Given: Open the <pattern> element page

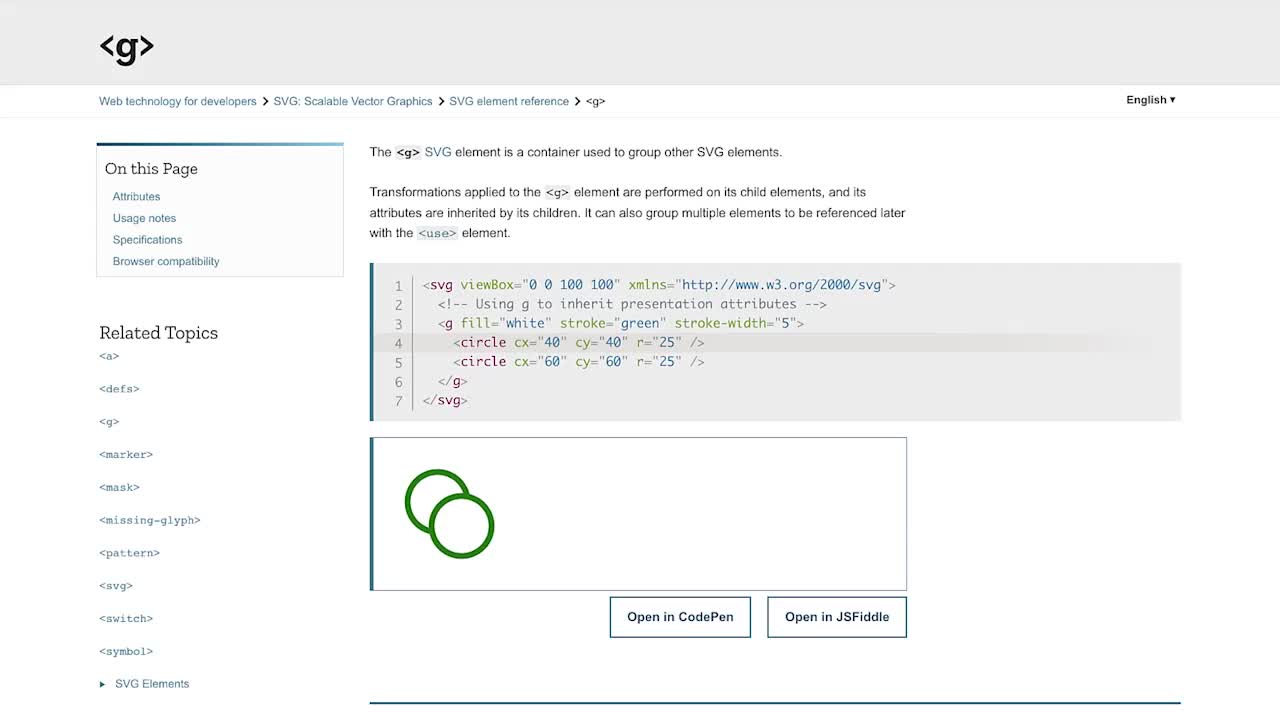Looking at the screenshot, I should (129, 552).
